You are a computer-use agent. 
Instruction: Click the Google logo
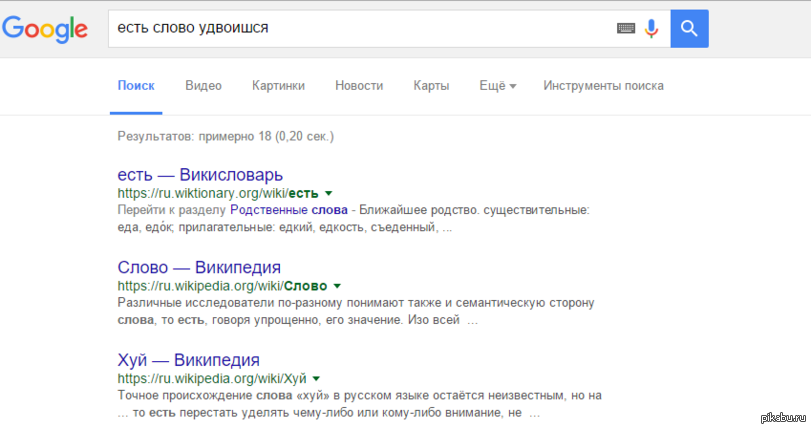(x=45, y=29)
